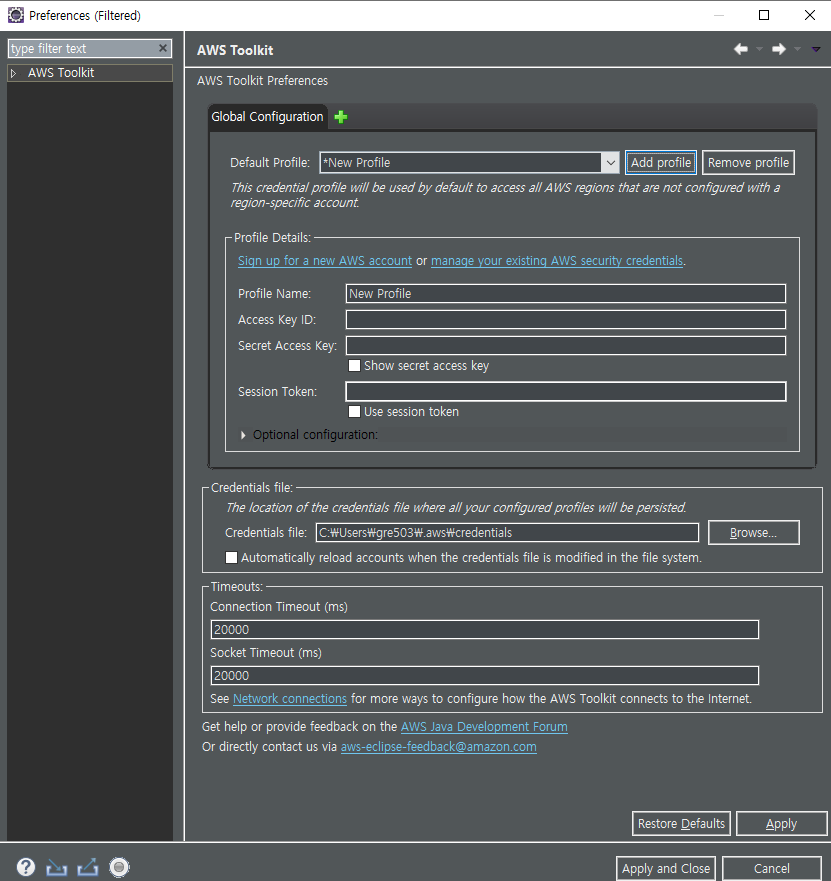Image resolution: width=831 pixels, height=881 pixels.
Task: Click the Profile Name field
Action: tap(566, 293)
